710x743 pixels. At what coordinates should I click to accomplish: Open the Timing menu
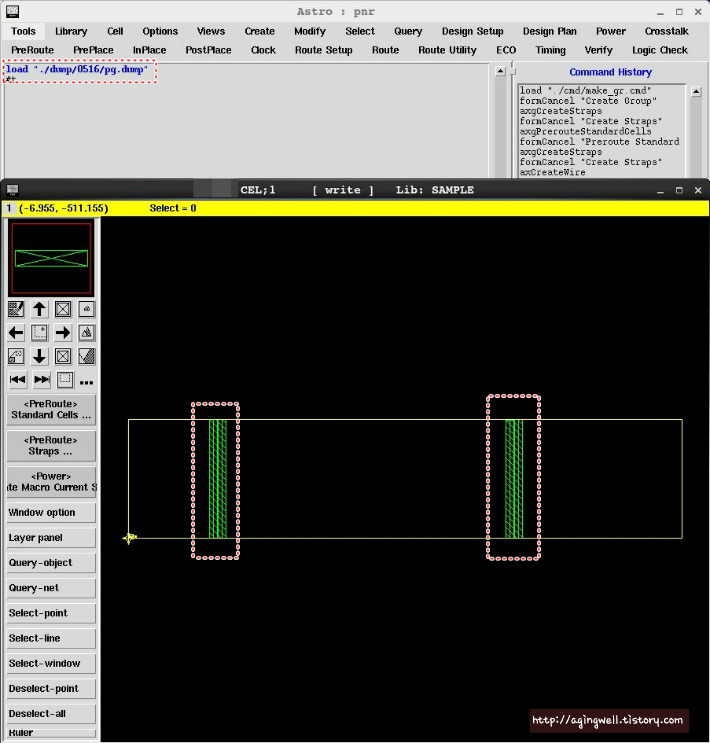point(551,50)
